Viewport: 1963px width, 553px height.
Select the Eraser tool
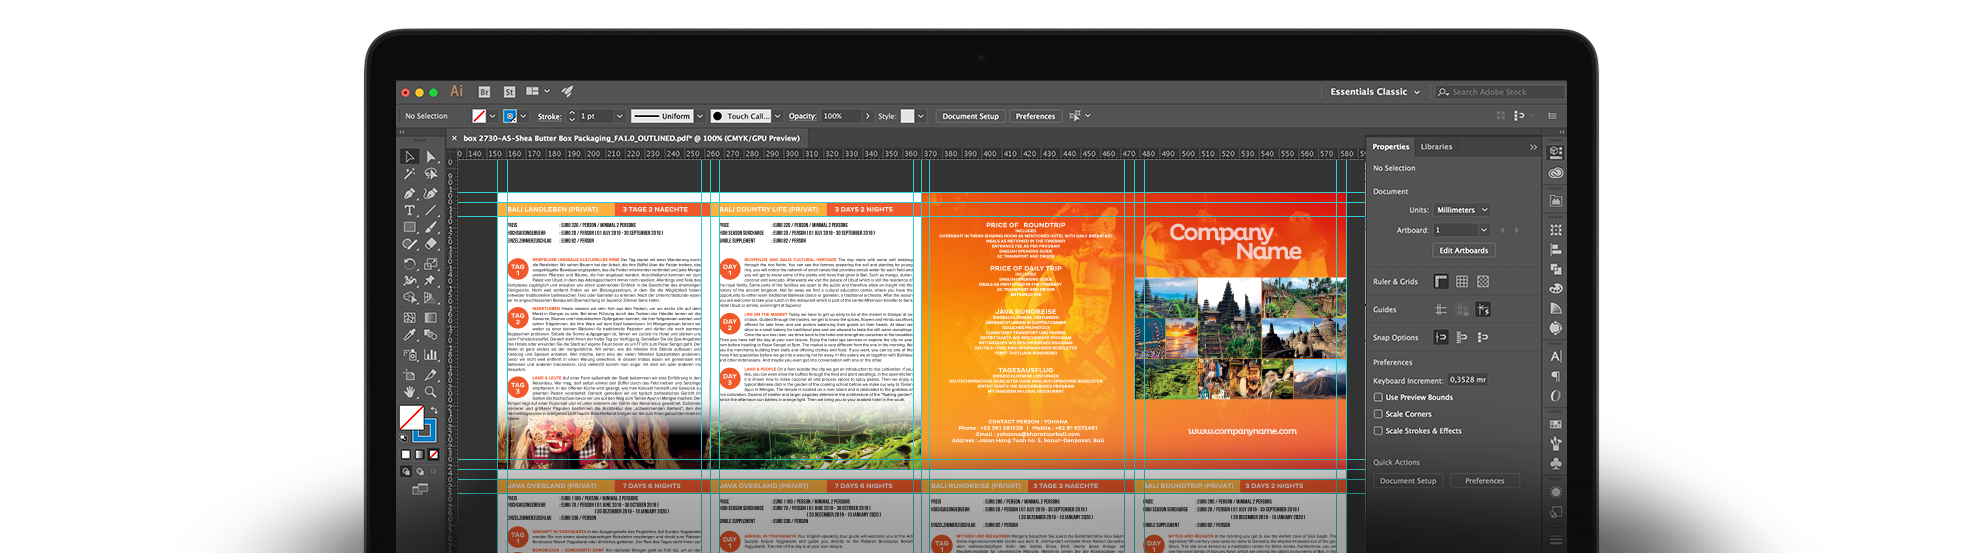431,244
